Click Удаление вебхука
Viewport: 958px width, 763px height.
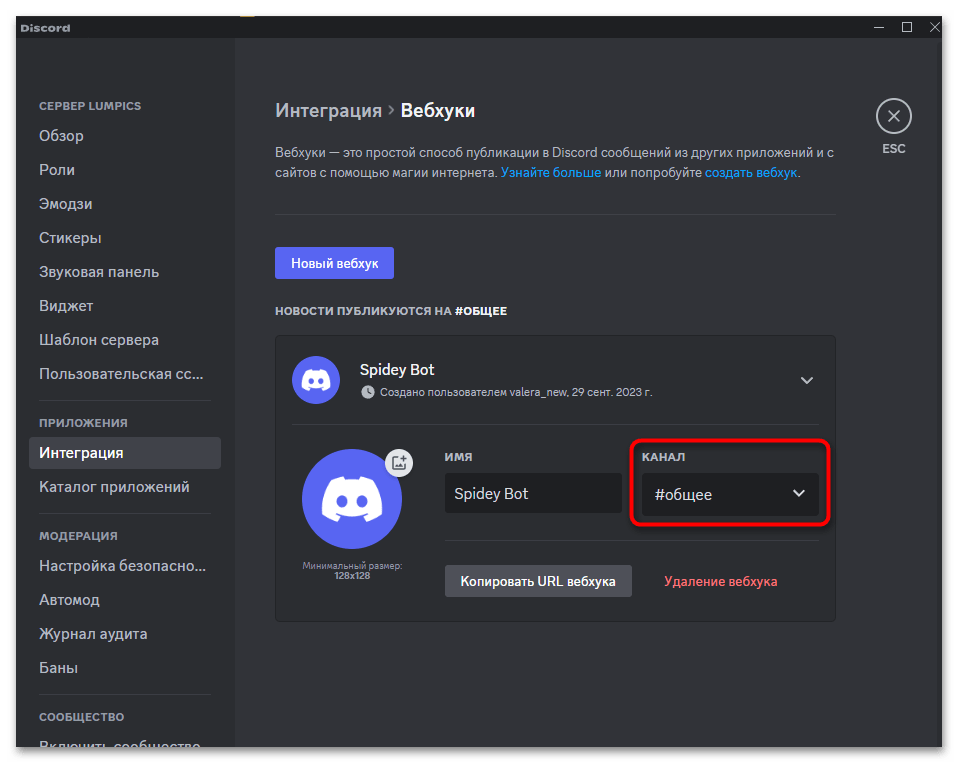coord(720,582)
